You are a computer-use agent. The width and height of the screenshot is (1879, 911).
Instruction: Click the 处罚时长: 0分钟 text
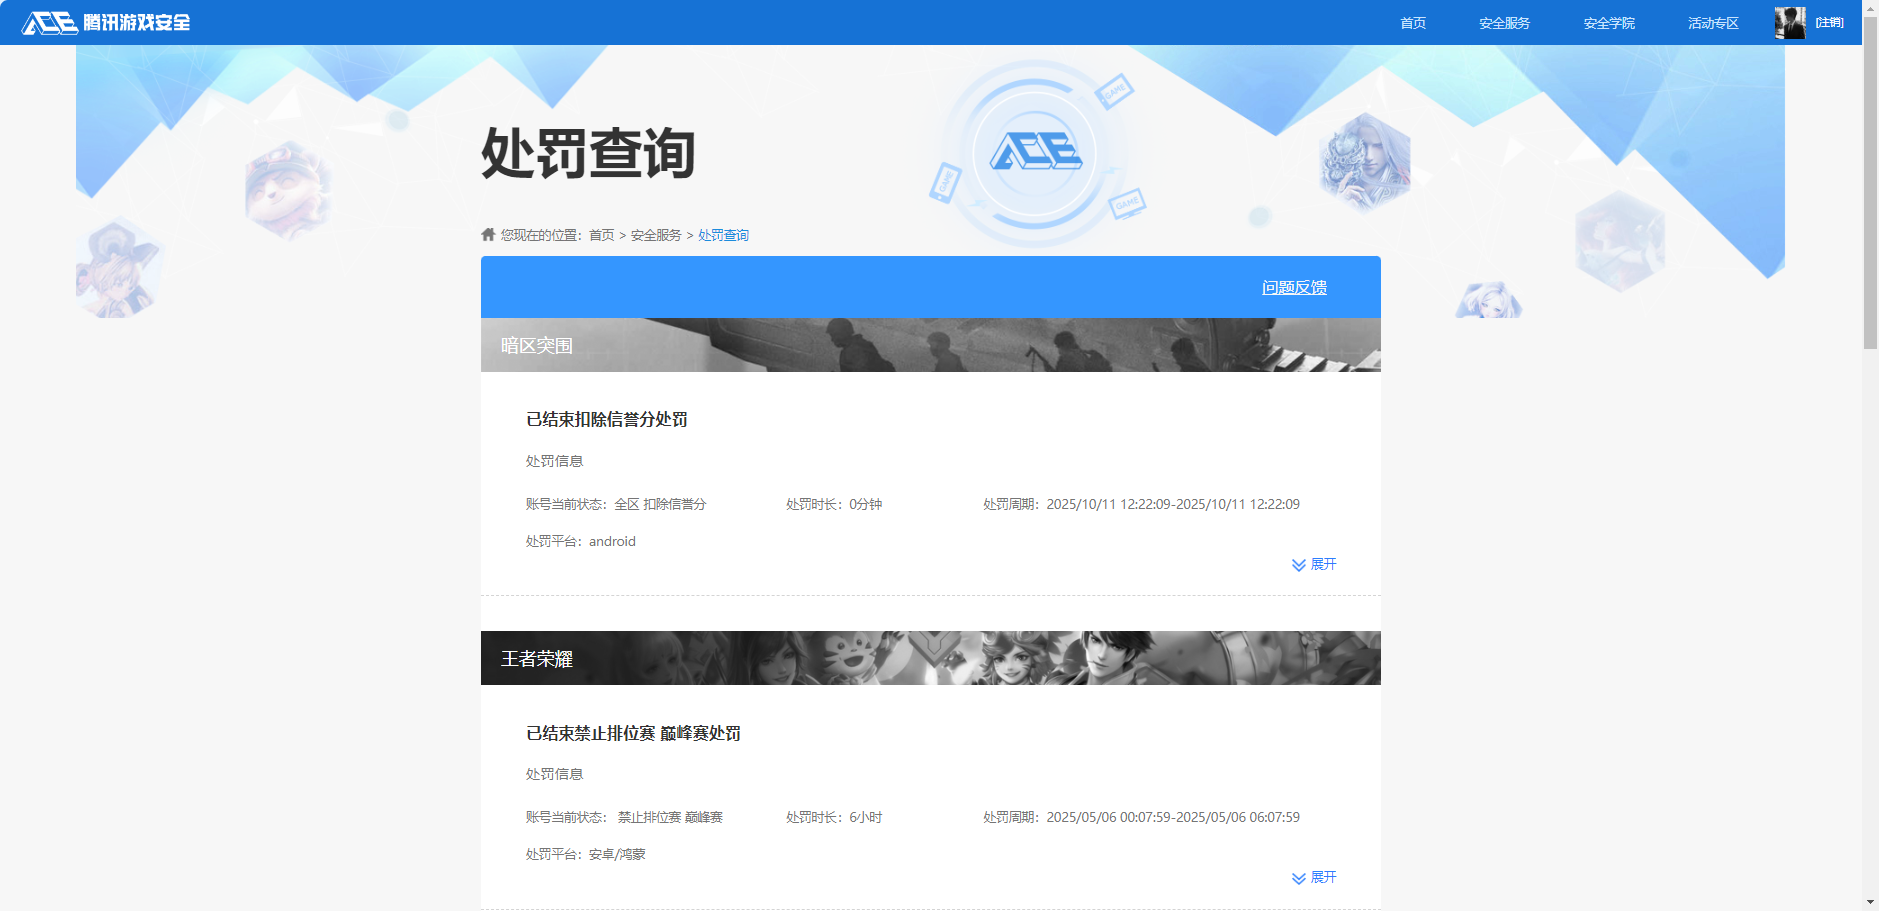(x=834, y=504)
